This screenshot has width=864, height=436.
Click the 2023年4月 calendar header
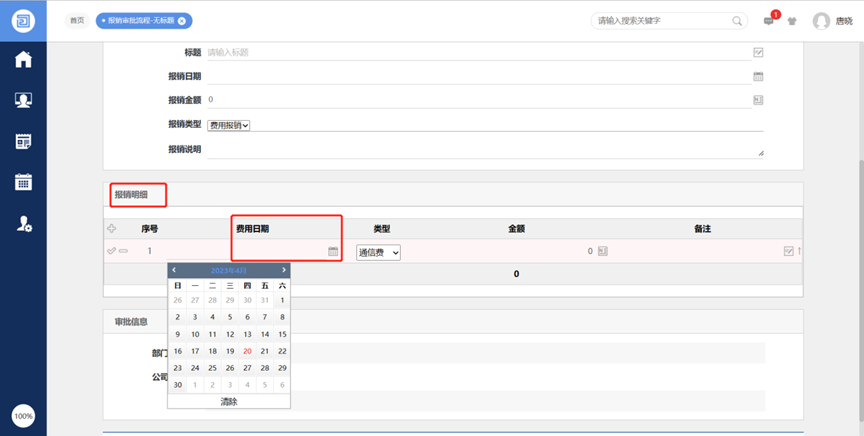click(x=229, y=271)
